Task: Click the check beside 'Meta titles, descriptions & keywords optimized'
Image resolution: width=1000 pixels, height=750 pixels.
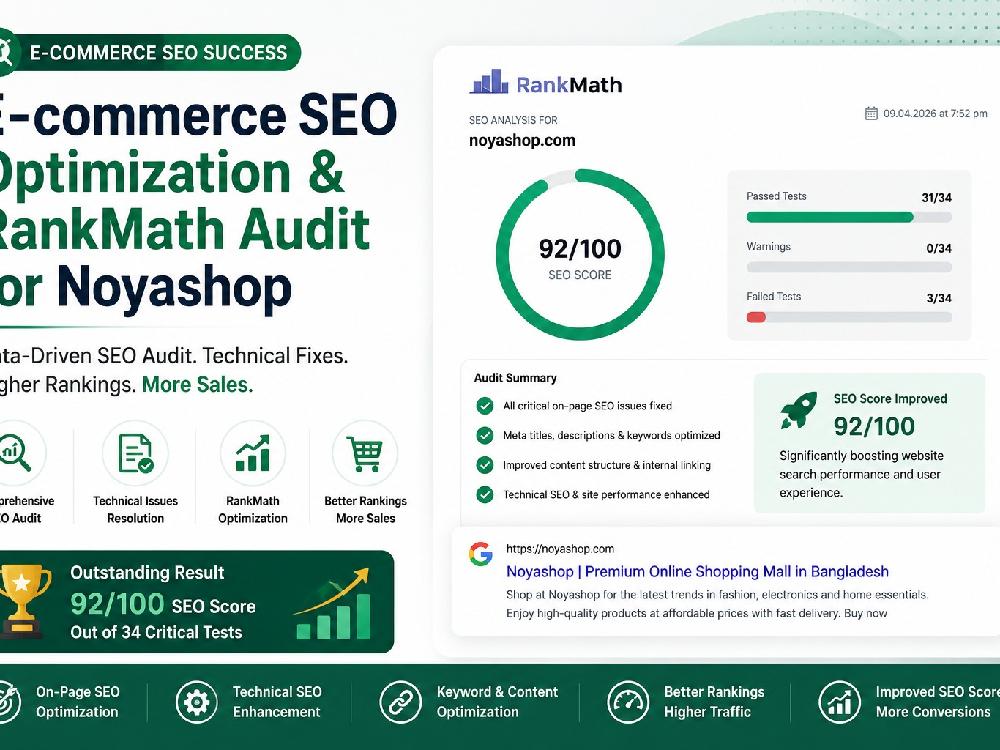Action: click(485, 436)
